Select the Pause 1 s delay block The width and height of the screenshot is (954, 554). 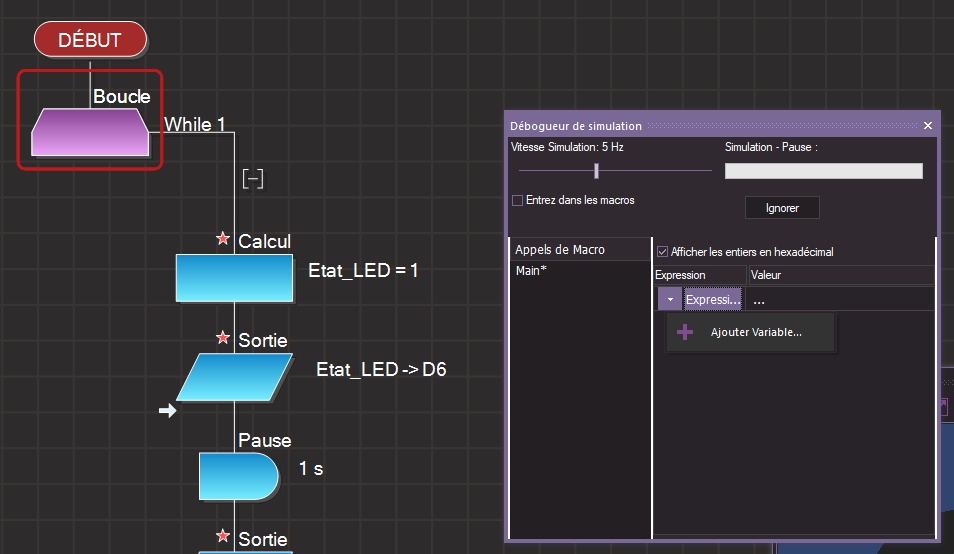[x=238, y=476]
